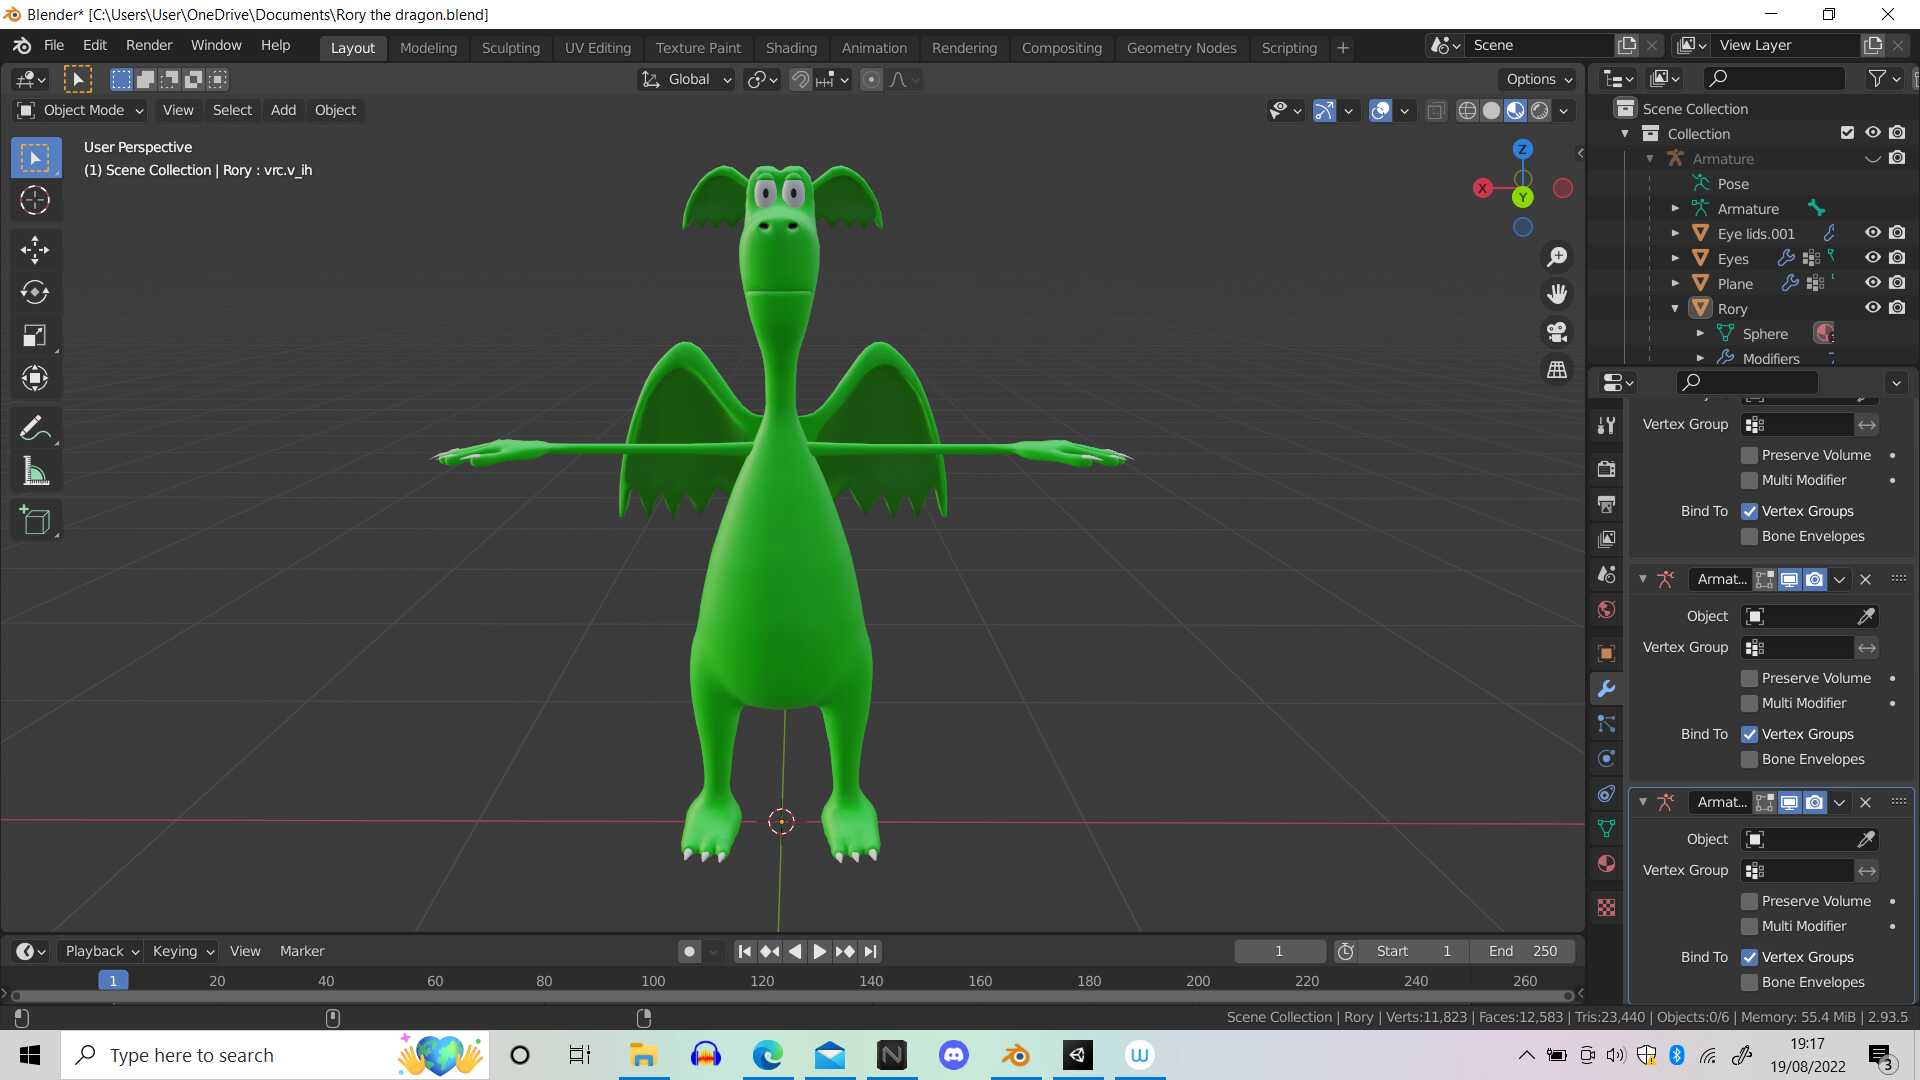
Task: Expand the Sphere item under Rory
Action: (1700, 334)
